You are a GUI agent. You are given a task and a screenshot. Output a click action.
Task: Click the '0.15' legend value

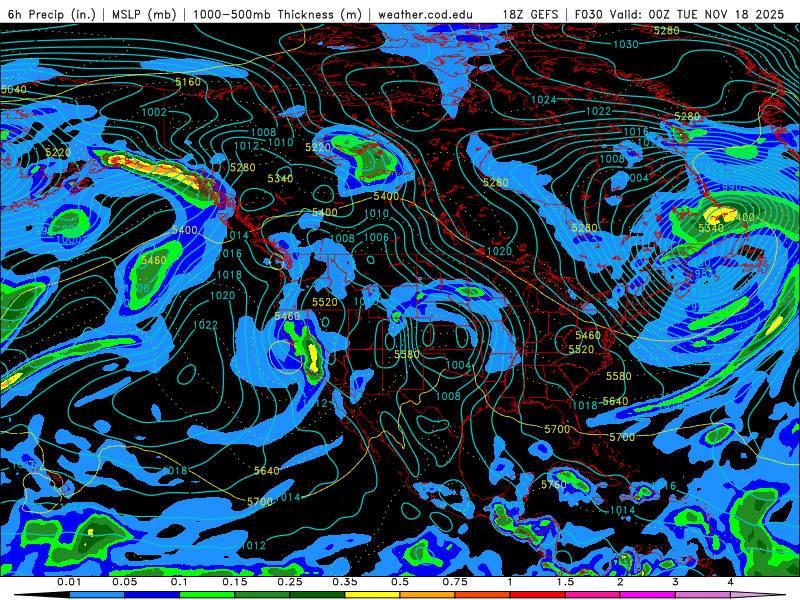pyautogui.click(x=235, y=582)
